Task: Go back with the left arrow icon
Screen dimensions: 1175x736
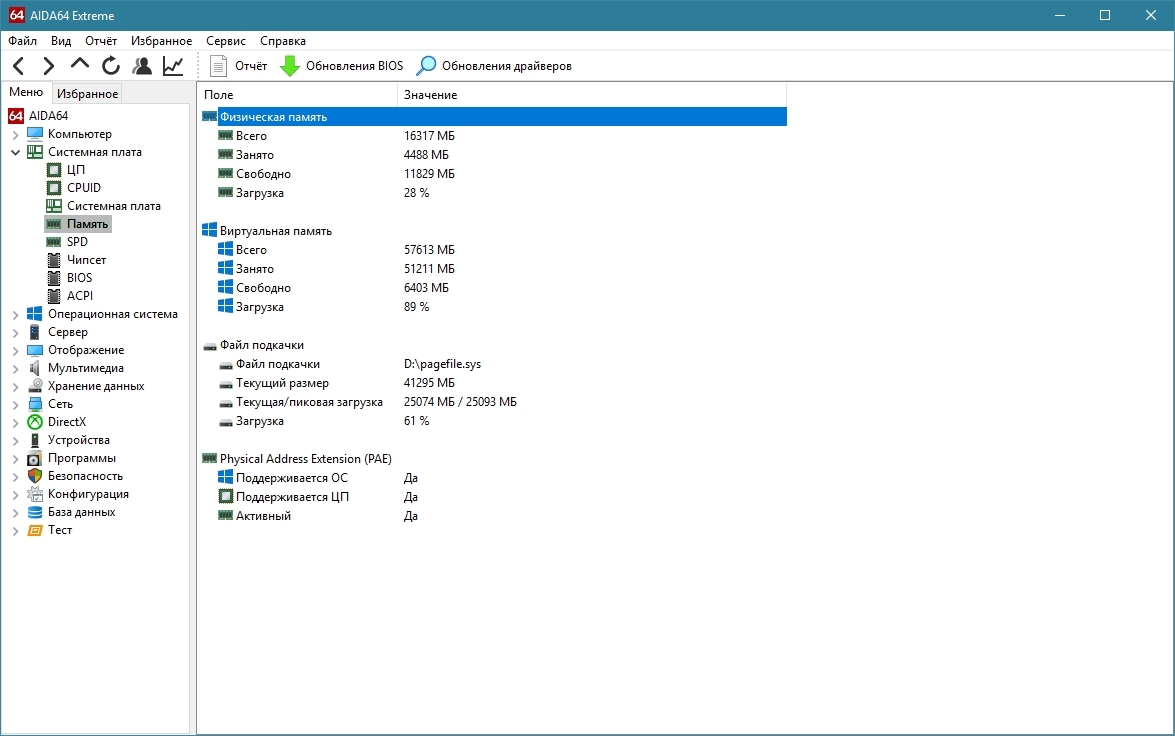Action: [19, 66]
